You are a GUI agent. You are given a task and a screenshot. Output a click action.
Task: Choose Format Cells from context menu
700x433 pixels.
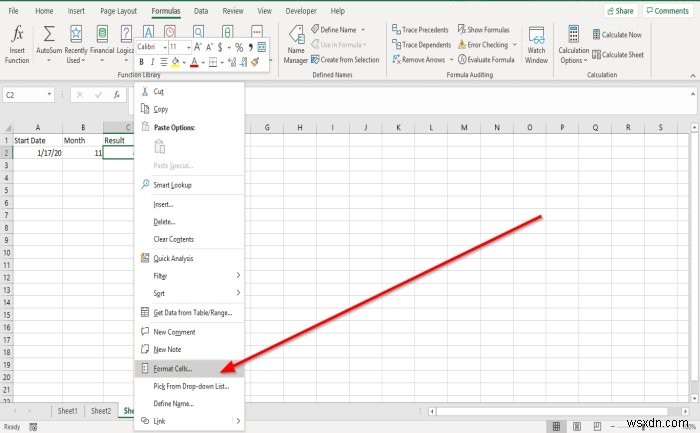(189, 369)
